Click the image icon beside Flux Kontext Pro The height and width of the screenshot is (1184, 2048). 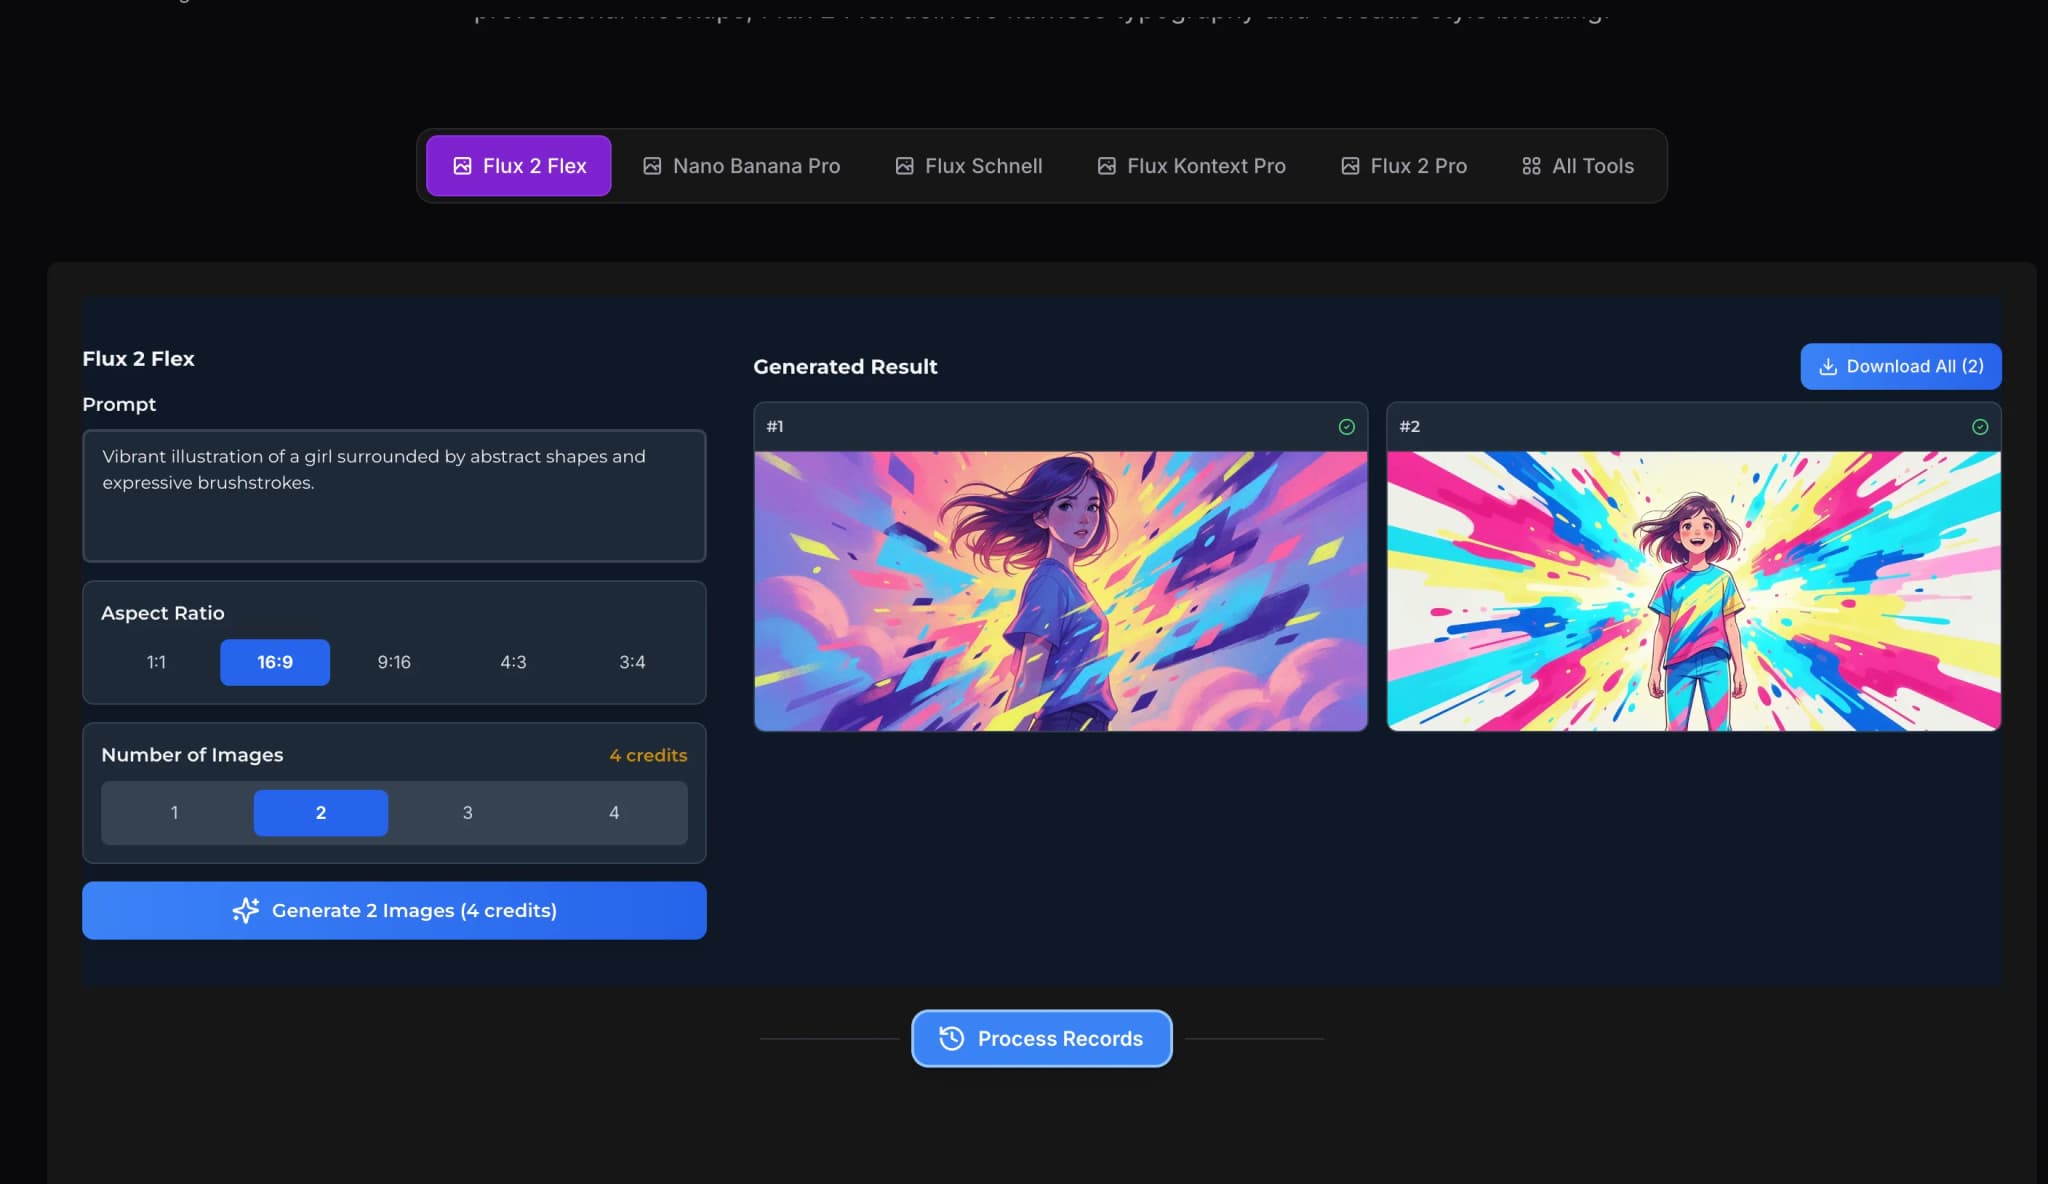click(1106, 166)
